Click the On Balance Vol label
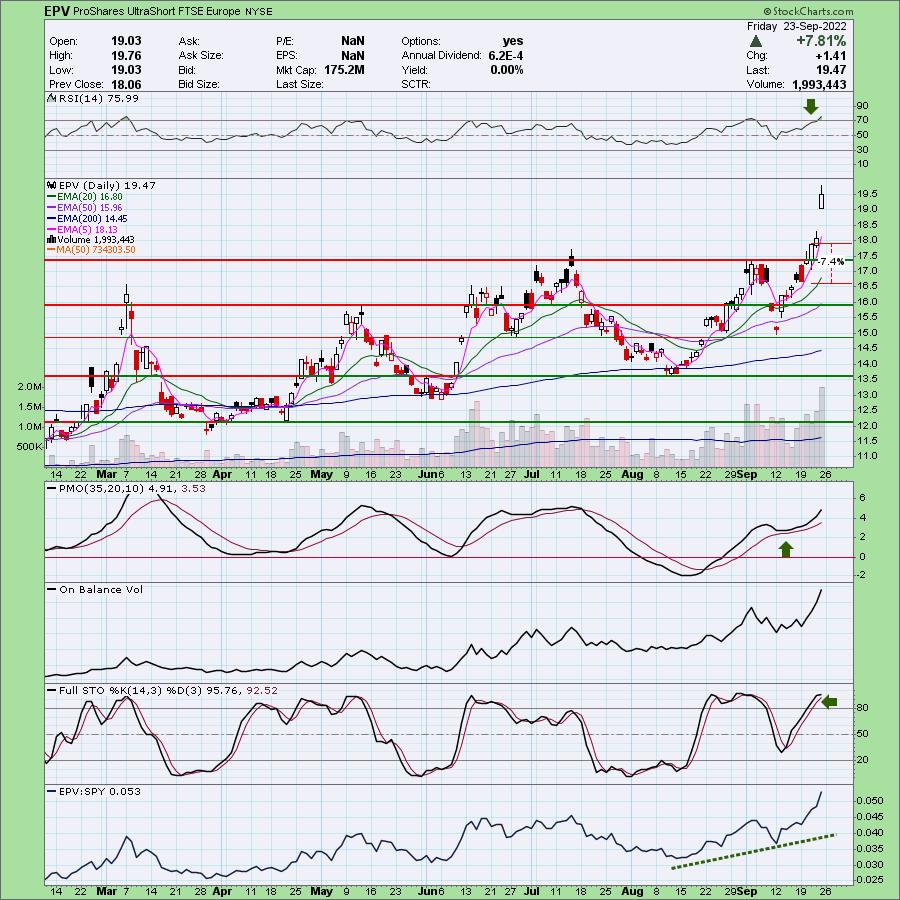The image size is (900, 900). (x=101, y=589)
